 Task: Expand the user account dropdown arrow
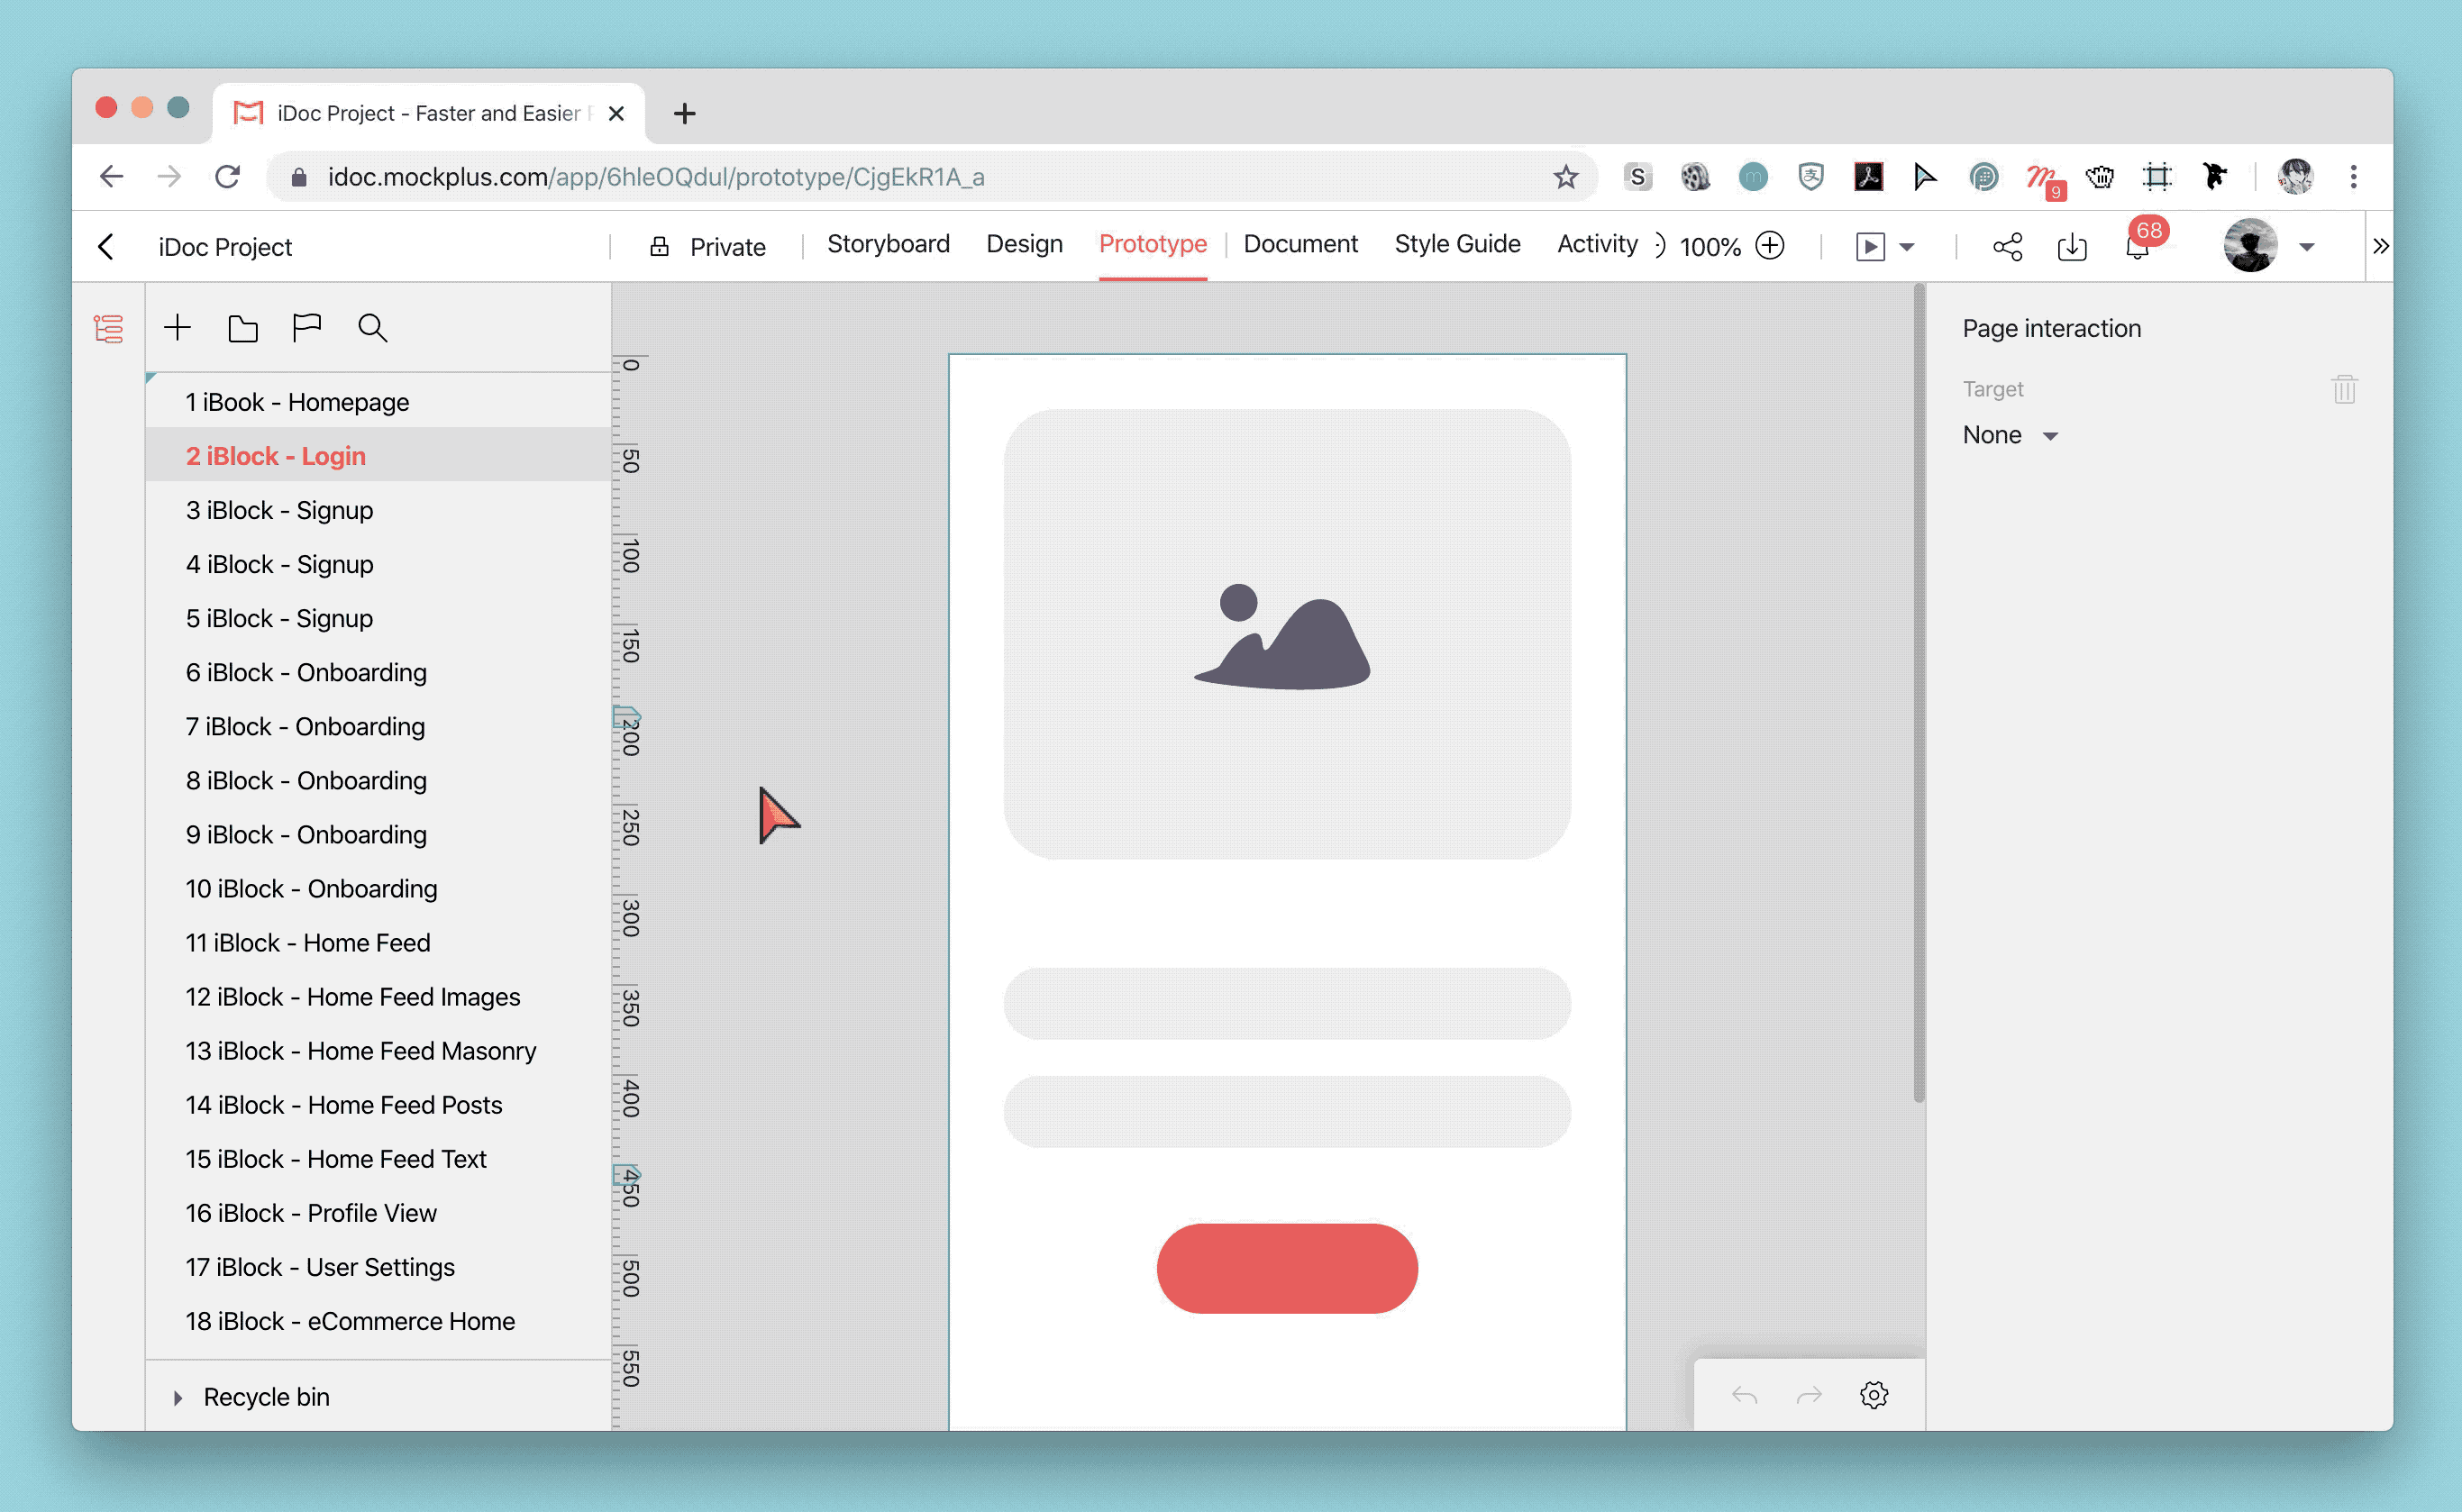point(2306,247)
